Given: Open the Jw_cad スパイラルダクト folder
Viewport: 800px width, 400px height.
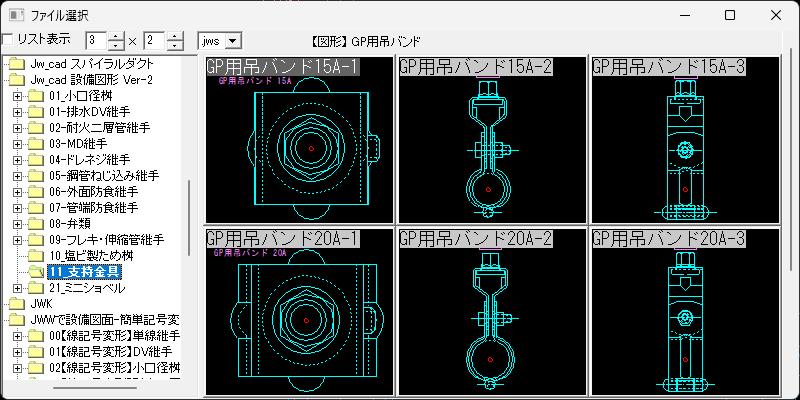Looking at the screenshot, I should point(92,64).
